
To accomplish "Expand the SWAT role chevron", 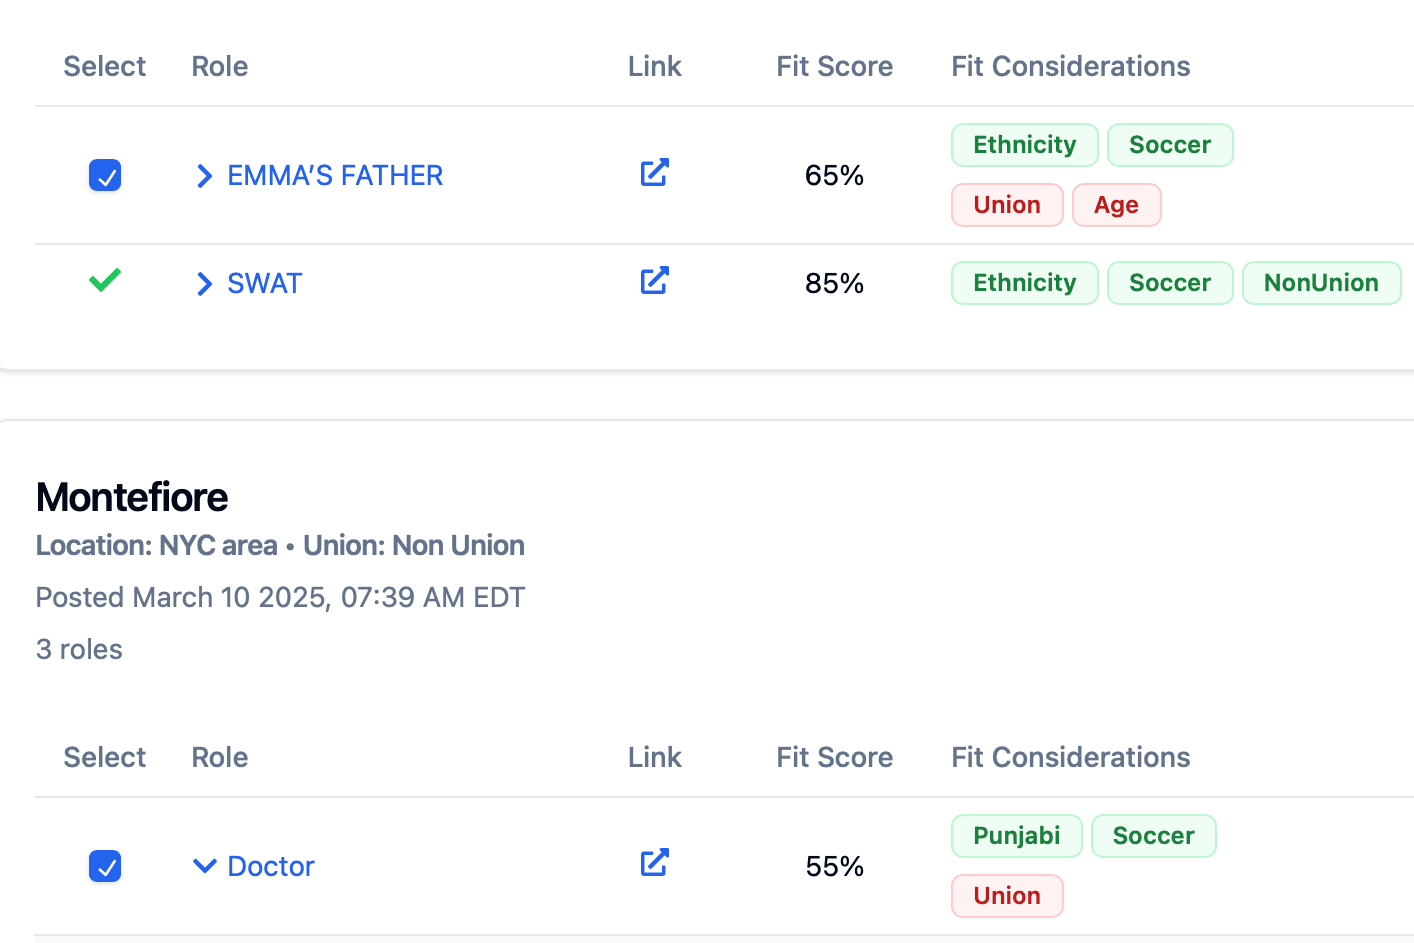I will tap(204, 284).
